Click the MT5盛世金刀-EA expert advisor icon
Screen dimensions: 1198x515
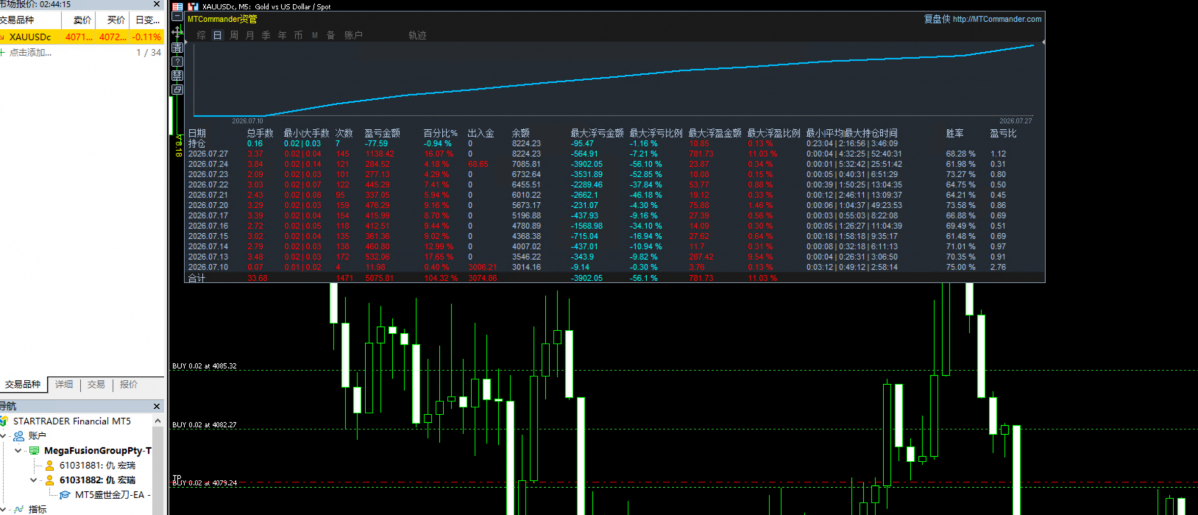(x=66, y=495)
